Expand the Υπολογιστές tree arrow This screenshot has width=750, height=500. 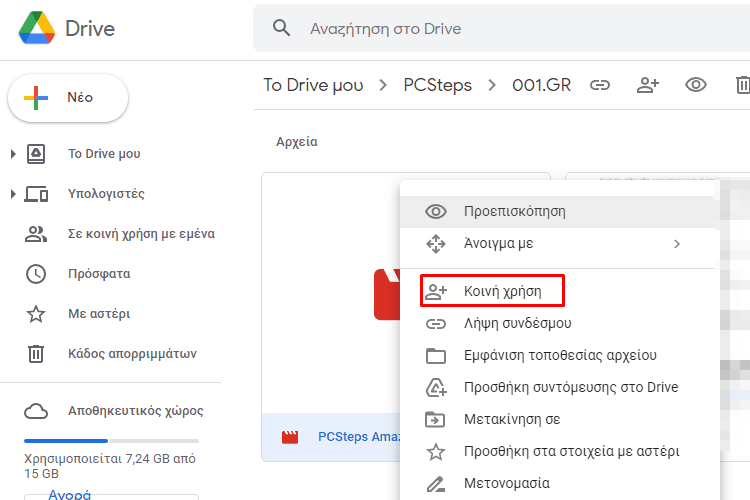13,194
